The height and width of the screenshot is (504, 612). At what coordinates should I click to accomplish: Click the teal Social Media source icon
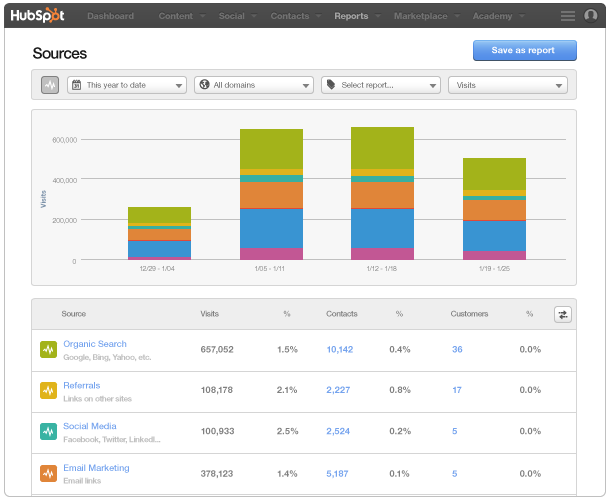coord(48,431)
